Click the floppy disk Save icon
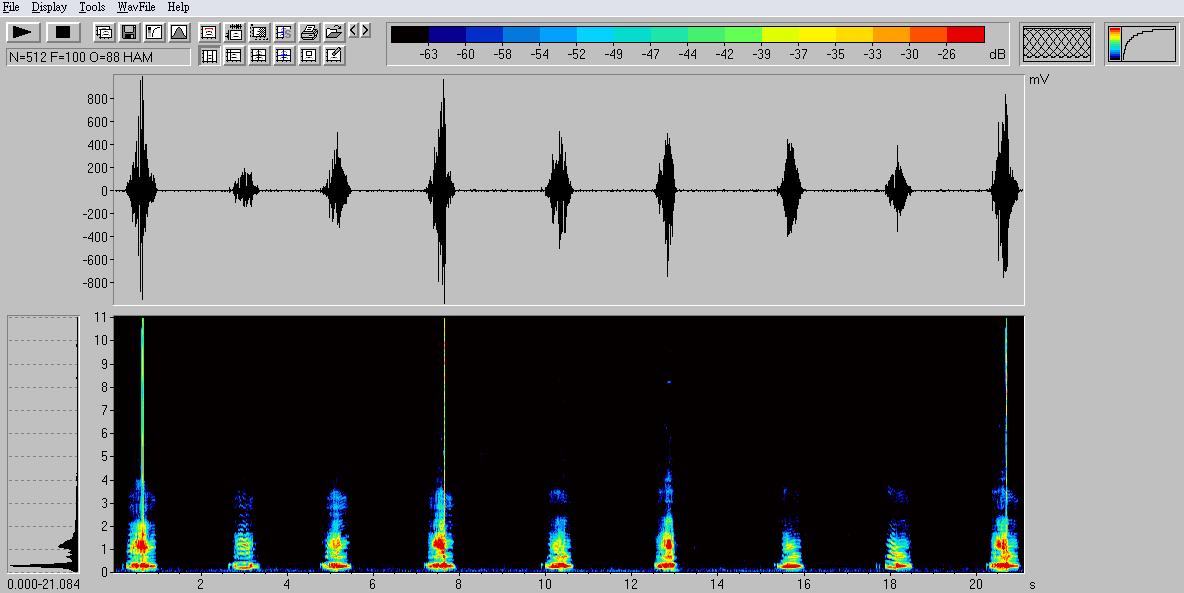The width and height of the screenshot is (1184, 593). [129, 32]
